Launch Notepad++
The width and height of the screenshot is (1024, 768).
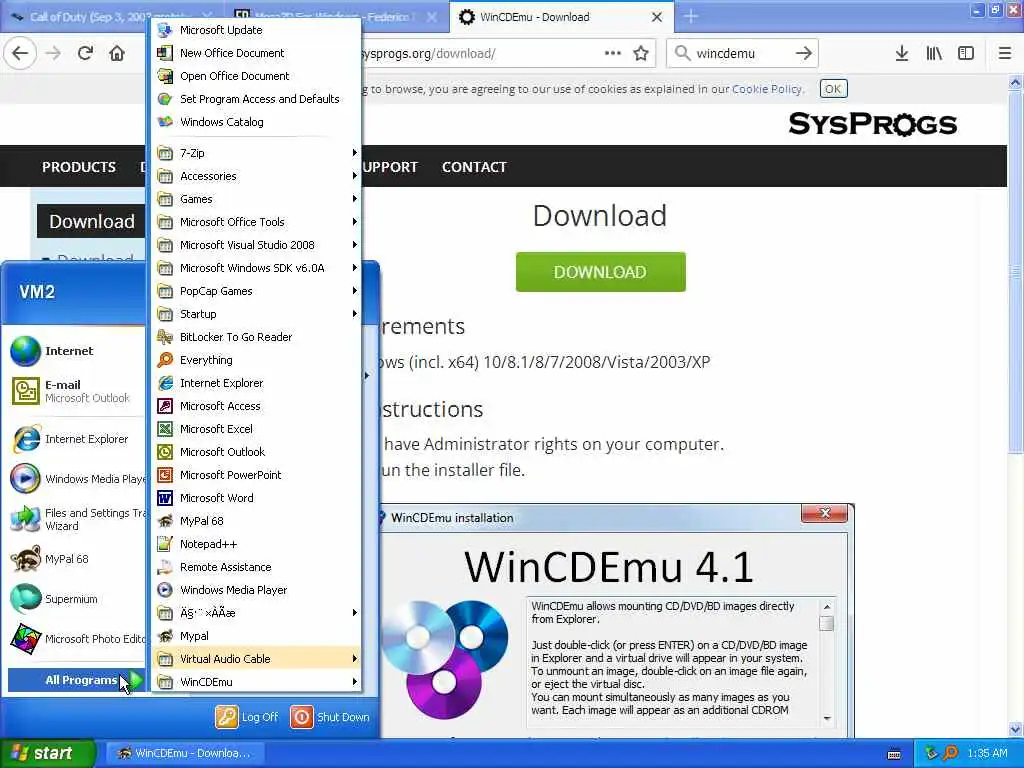point(256,544)
